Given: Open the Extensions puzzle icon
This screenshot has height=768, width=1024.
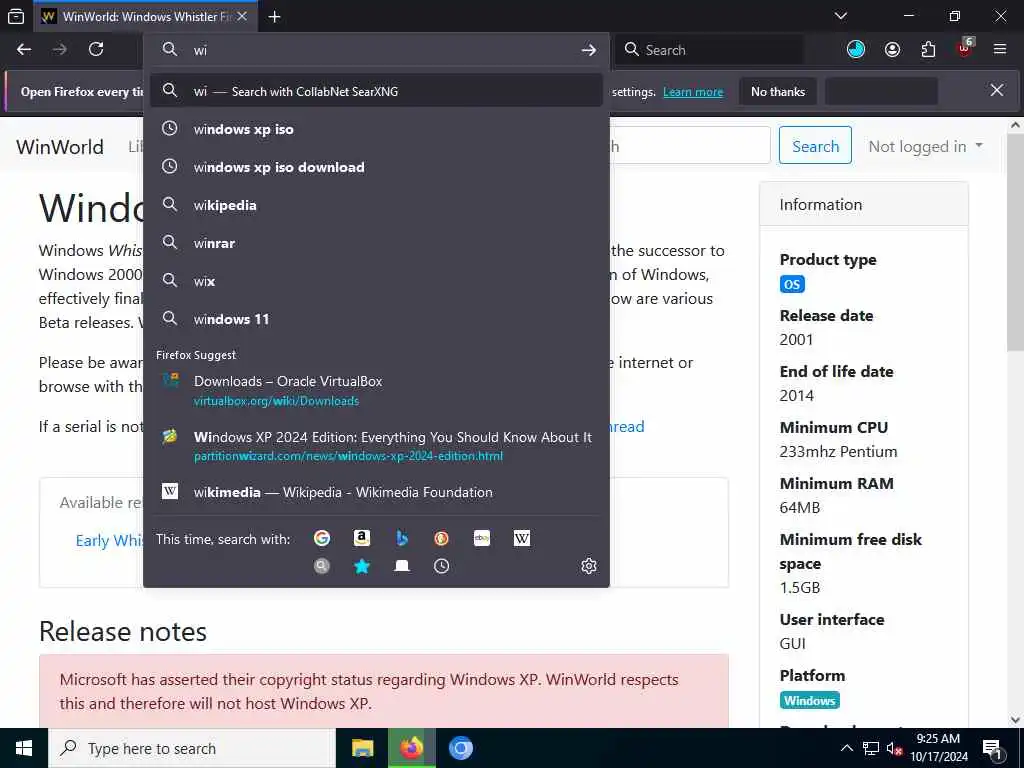Looking at the screenshot, I should 928,50.
